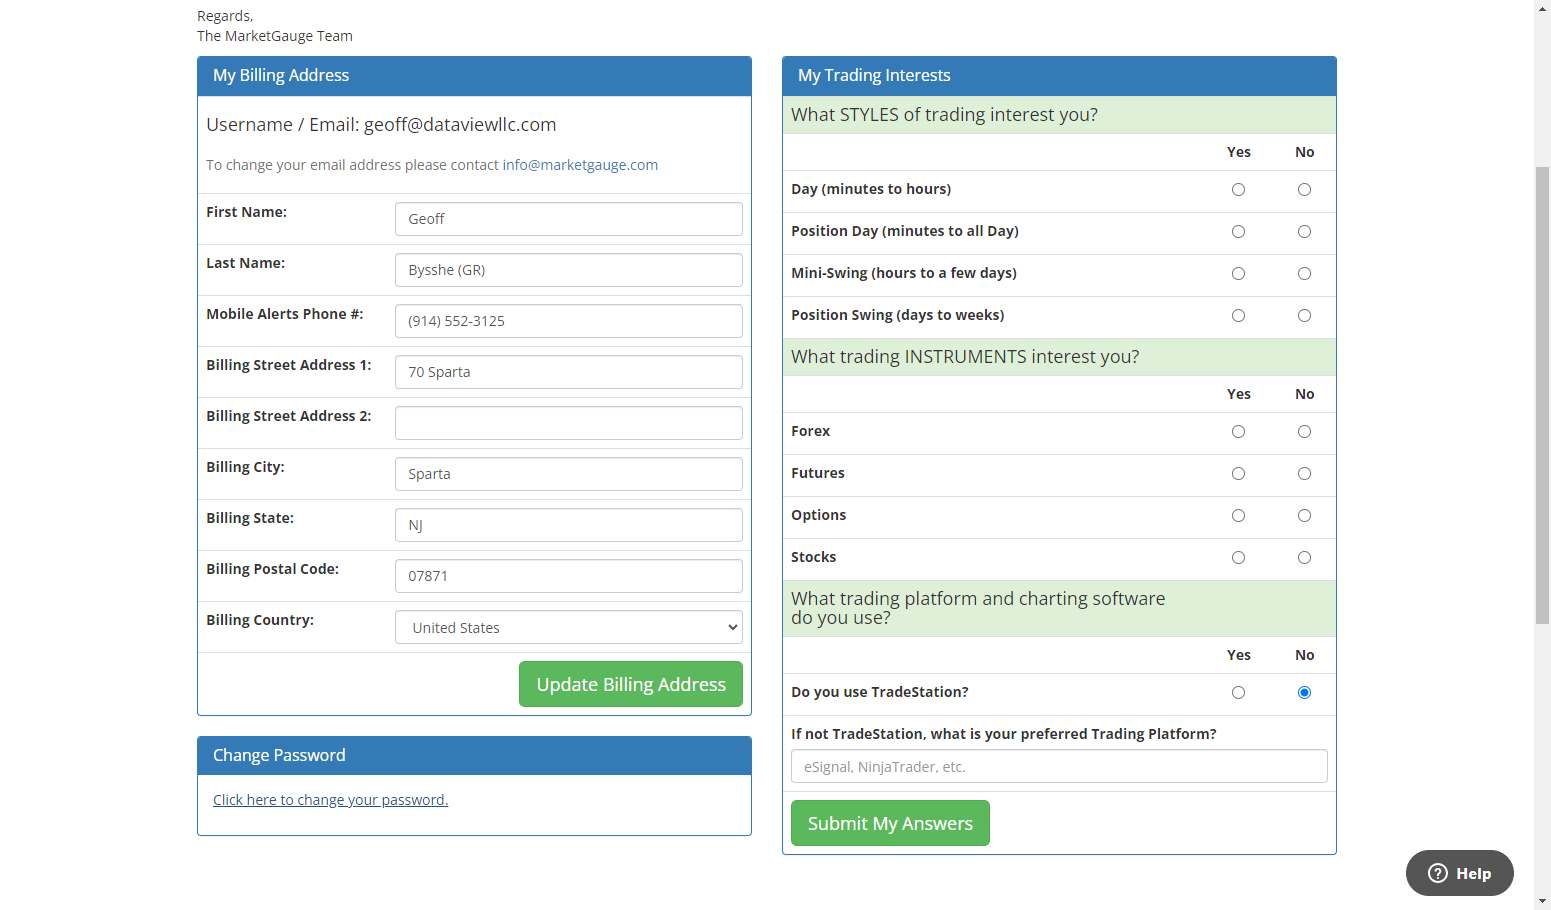The image size is (1551, 910).
Task: Edit the Mobile Alerts Phone field
Action: click(569, 321)
